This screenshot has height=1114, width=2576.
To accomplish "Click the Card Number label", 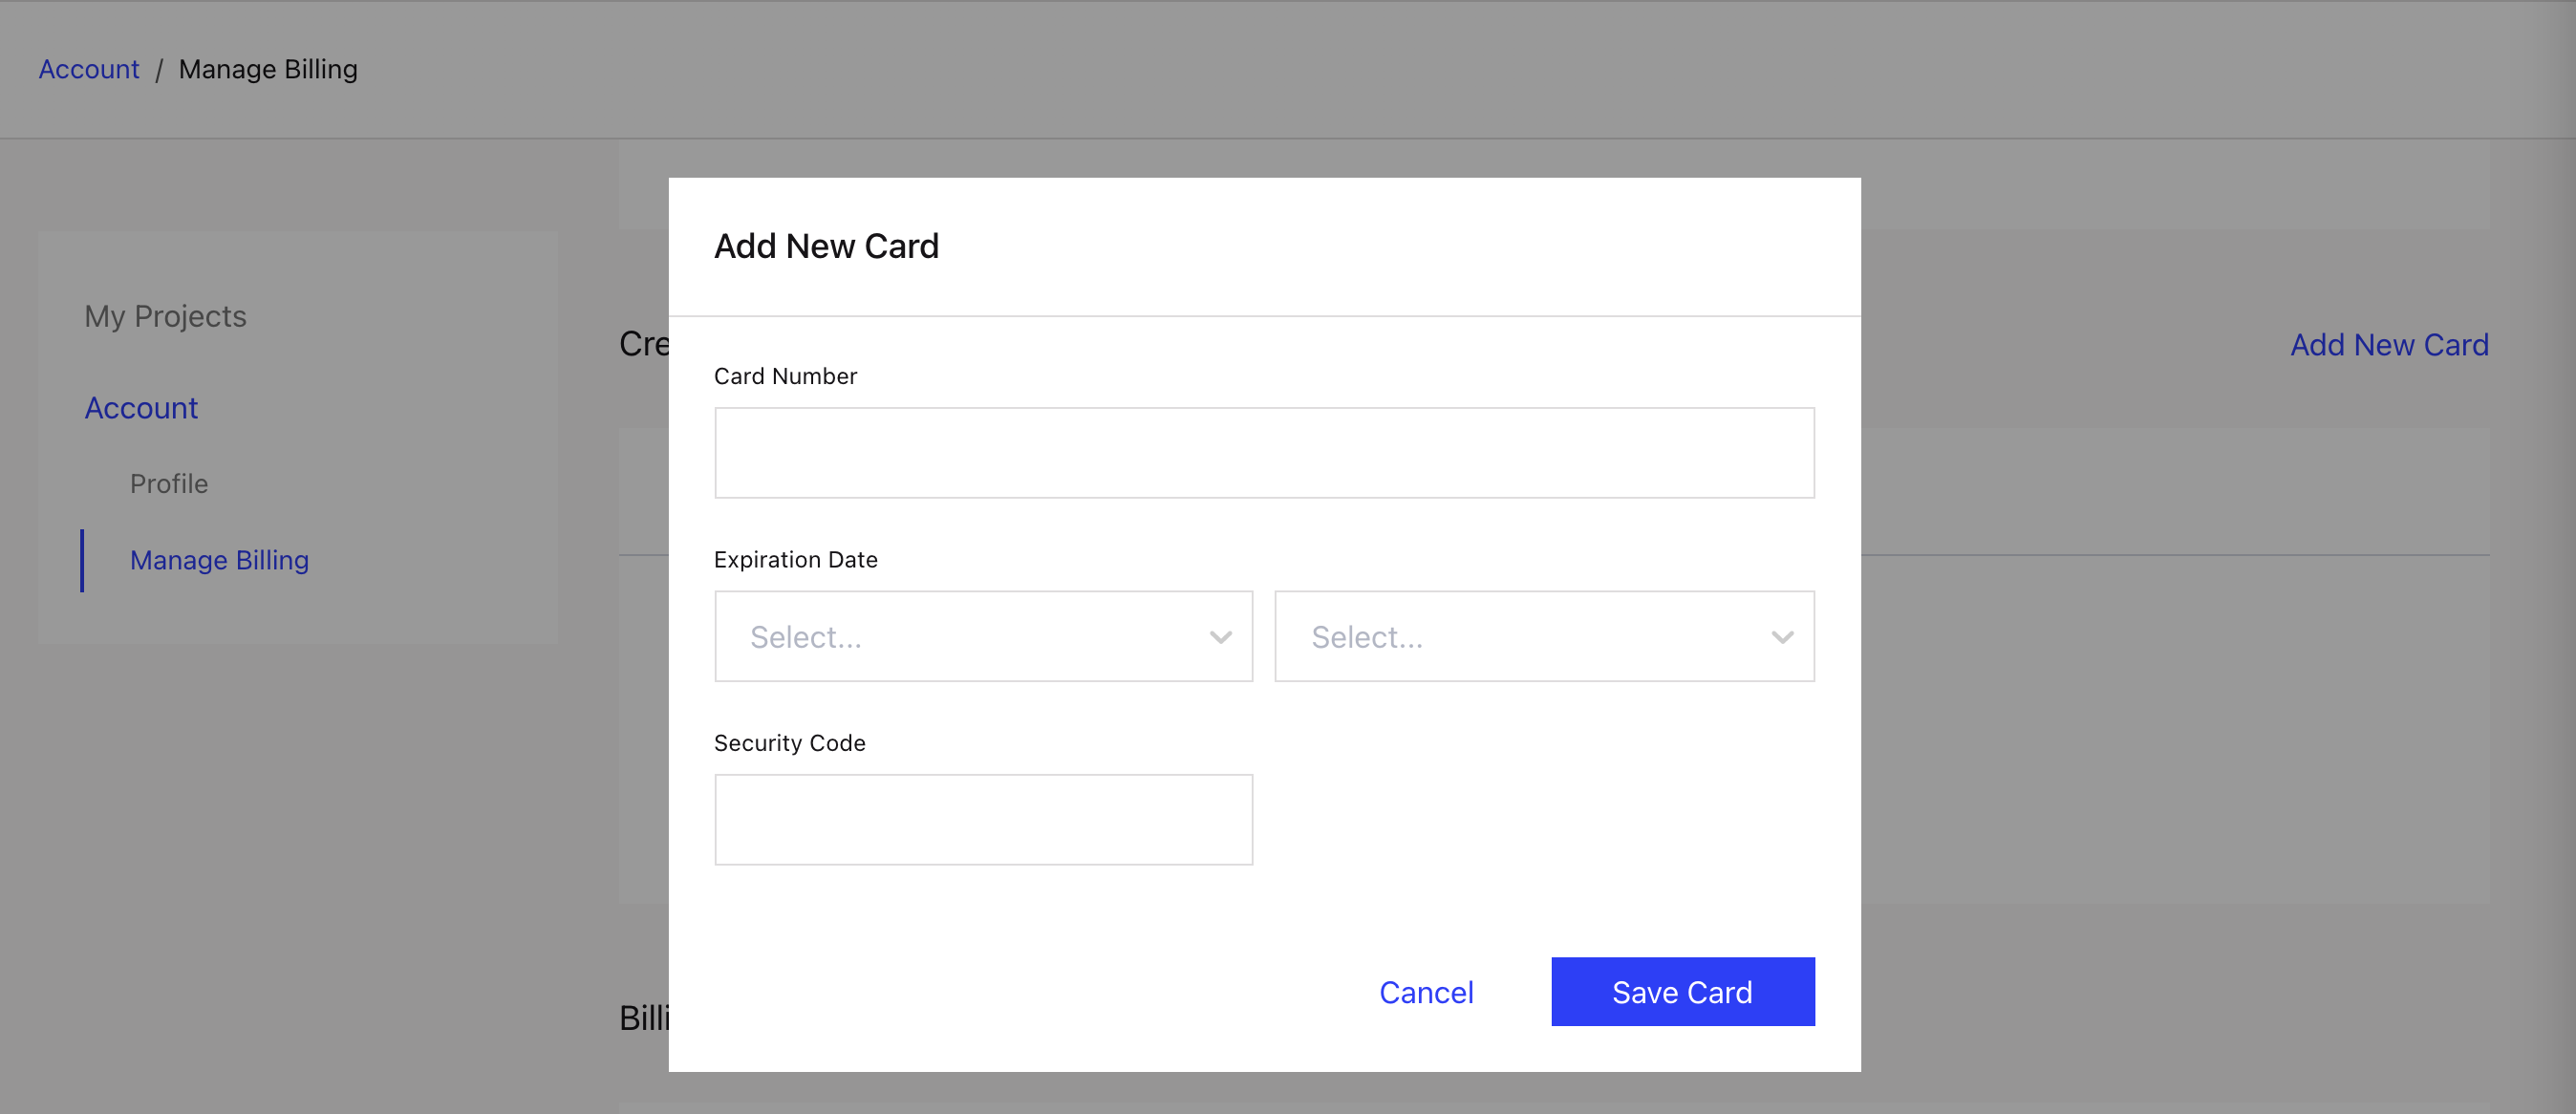I will point(785,376).
